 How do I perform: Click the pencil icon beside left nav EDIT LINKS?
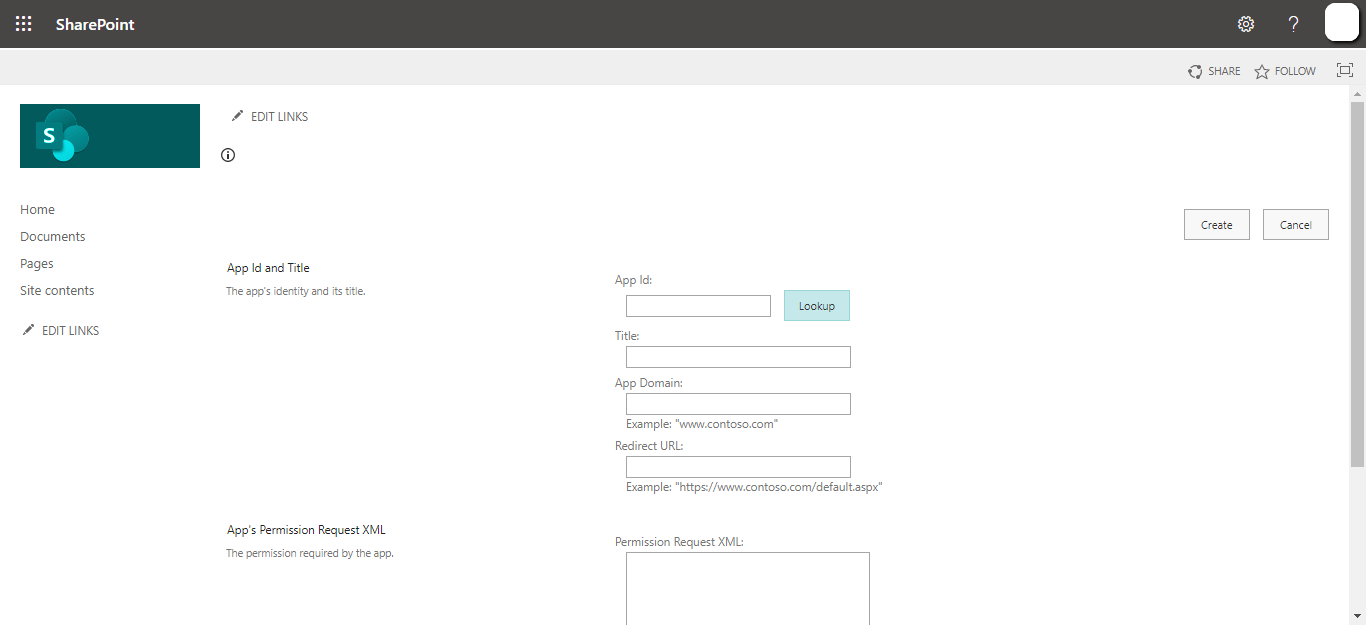tap(28, 330)
